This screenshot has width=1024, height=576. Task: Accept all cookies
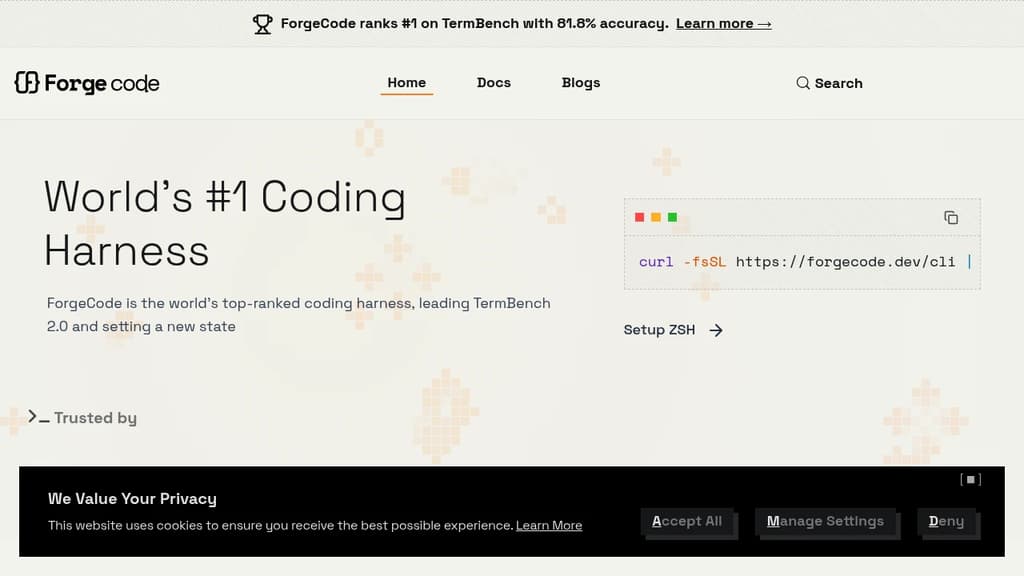point(687,521)
